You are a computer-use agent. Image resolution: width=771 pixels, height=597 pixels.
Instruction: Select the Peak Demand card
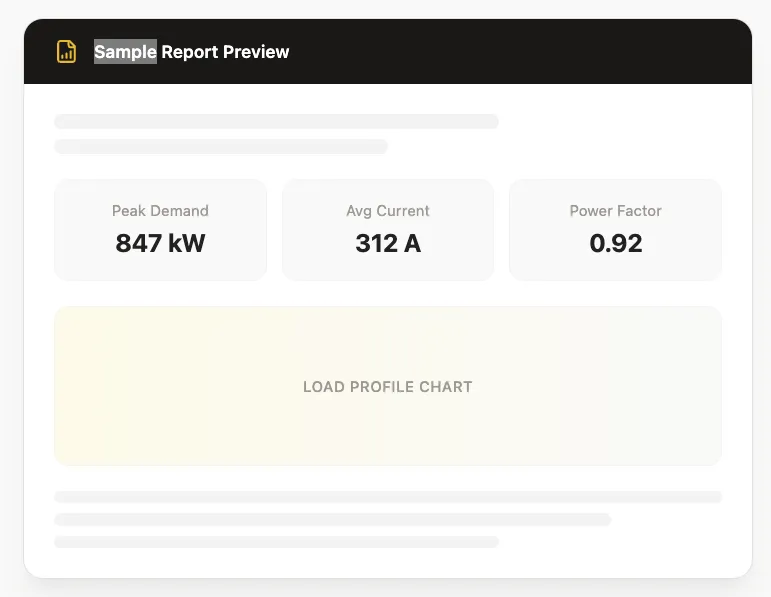coord(160,230)
